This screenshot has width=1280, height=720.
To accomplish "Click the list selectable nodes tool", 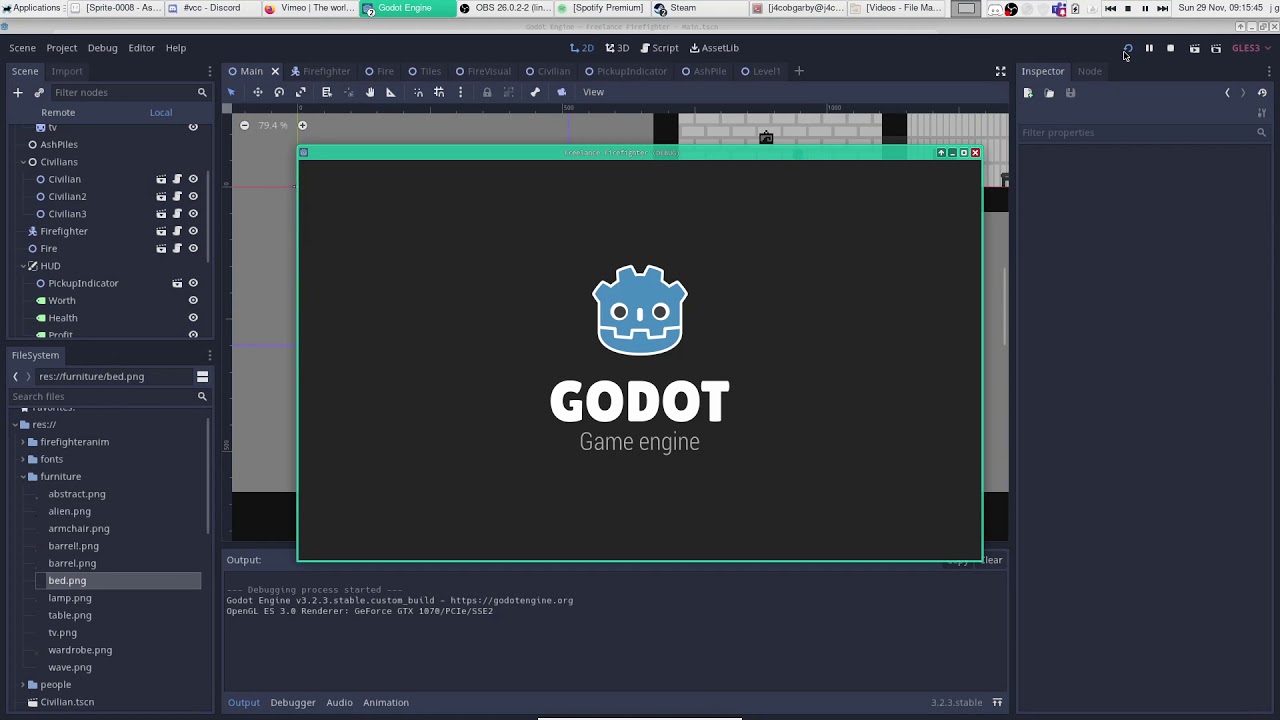I will pos(326,92).
